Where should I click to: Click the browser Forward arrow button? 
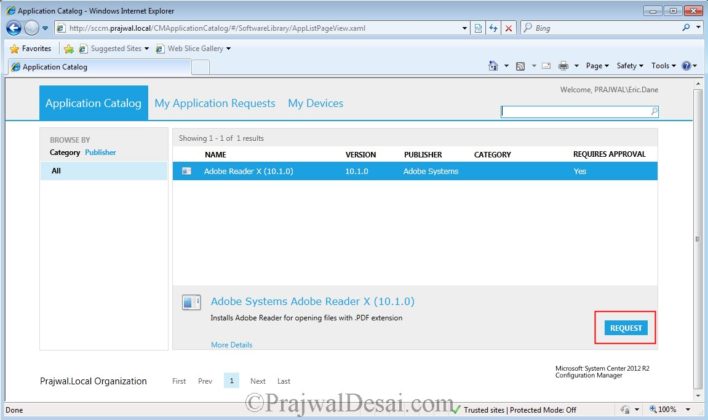tap(32, 28)
